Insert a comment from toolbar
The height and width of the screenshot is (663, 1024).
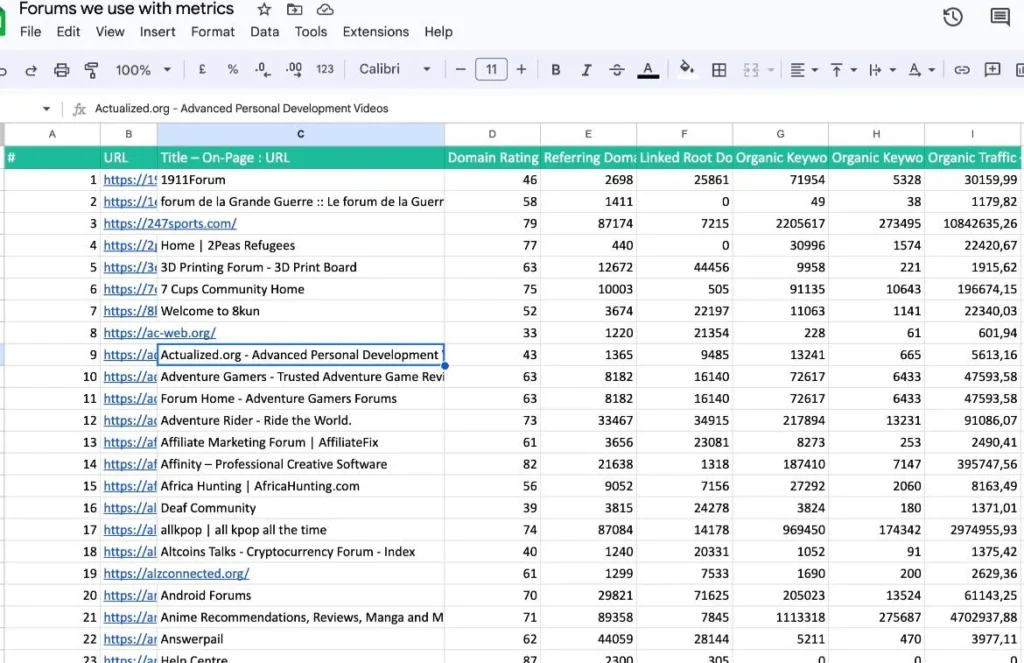992,70
